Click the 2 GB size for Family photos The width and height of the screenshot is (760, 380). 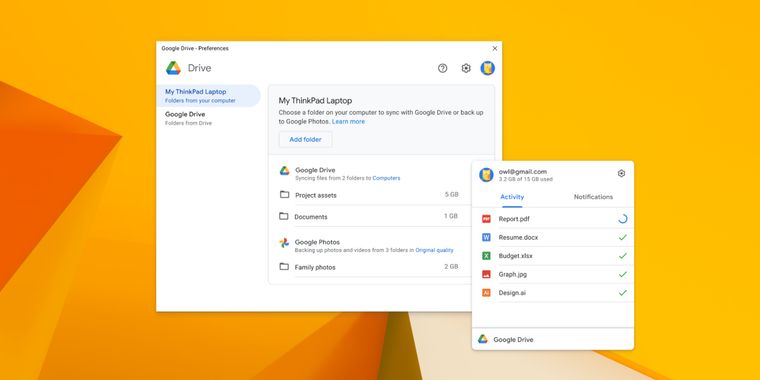point(451,267)
